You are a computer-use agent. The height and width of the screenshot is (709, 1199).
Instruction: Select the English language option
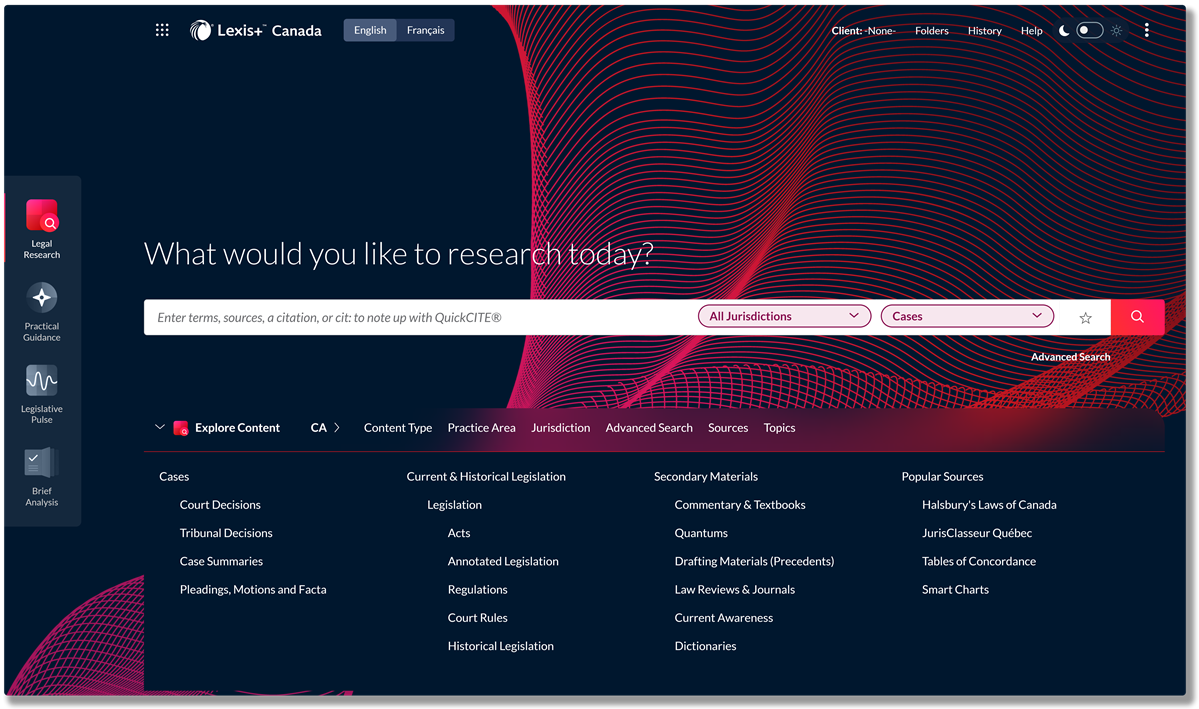point(370,30)
